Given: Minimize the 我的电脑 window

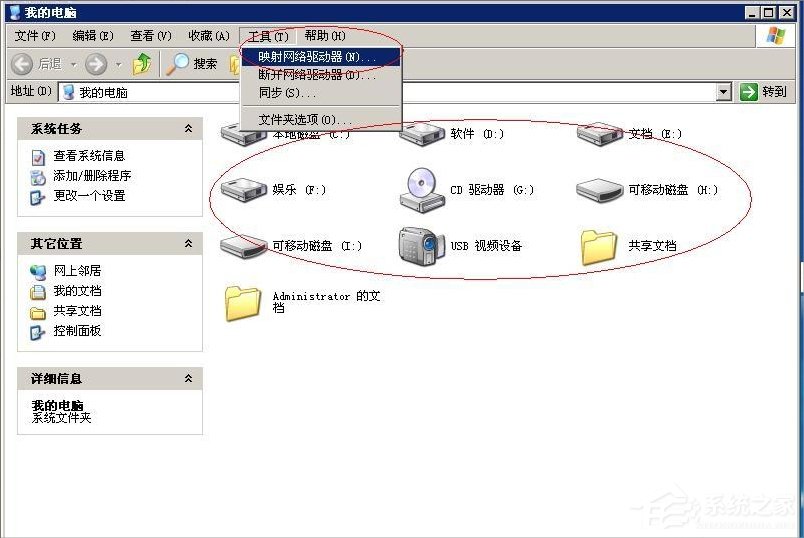Looking at the screenshot, I should 752,12.
